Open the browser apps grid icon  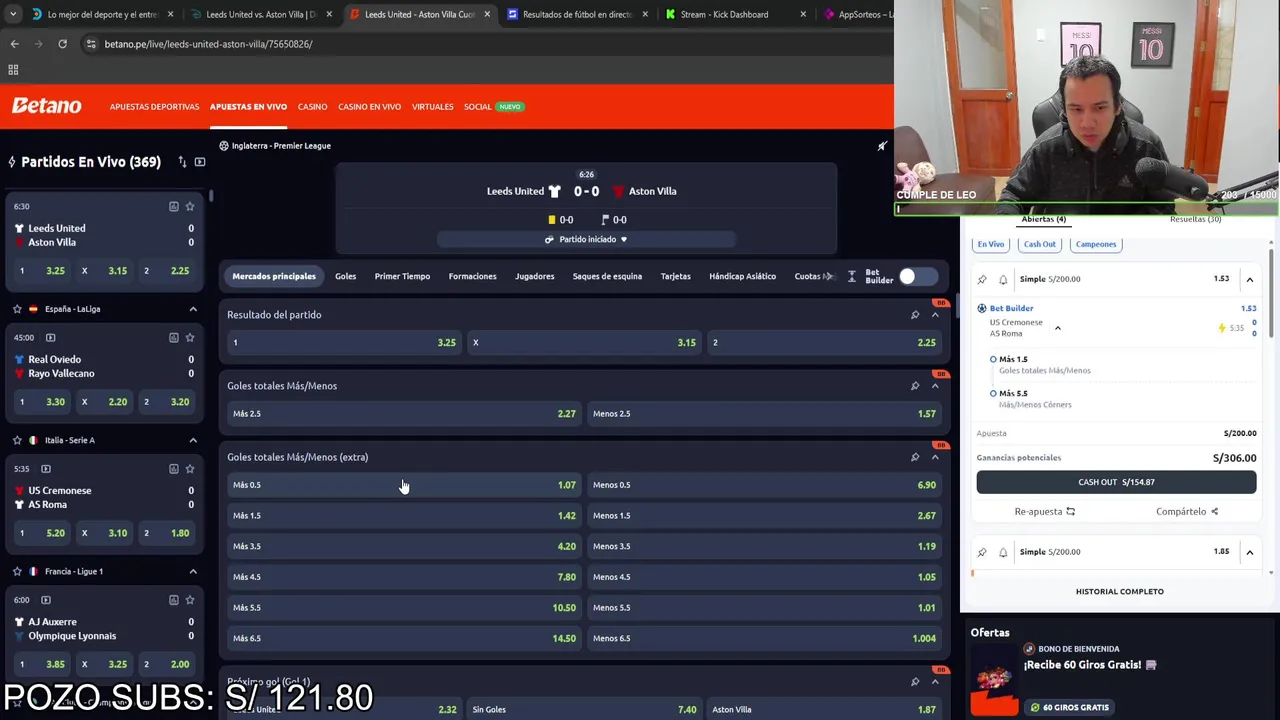pos(13,70)
